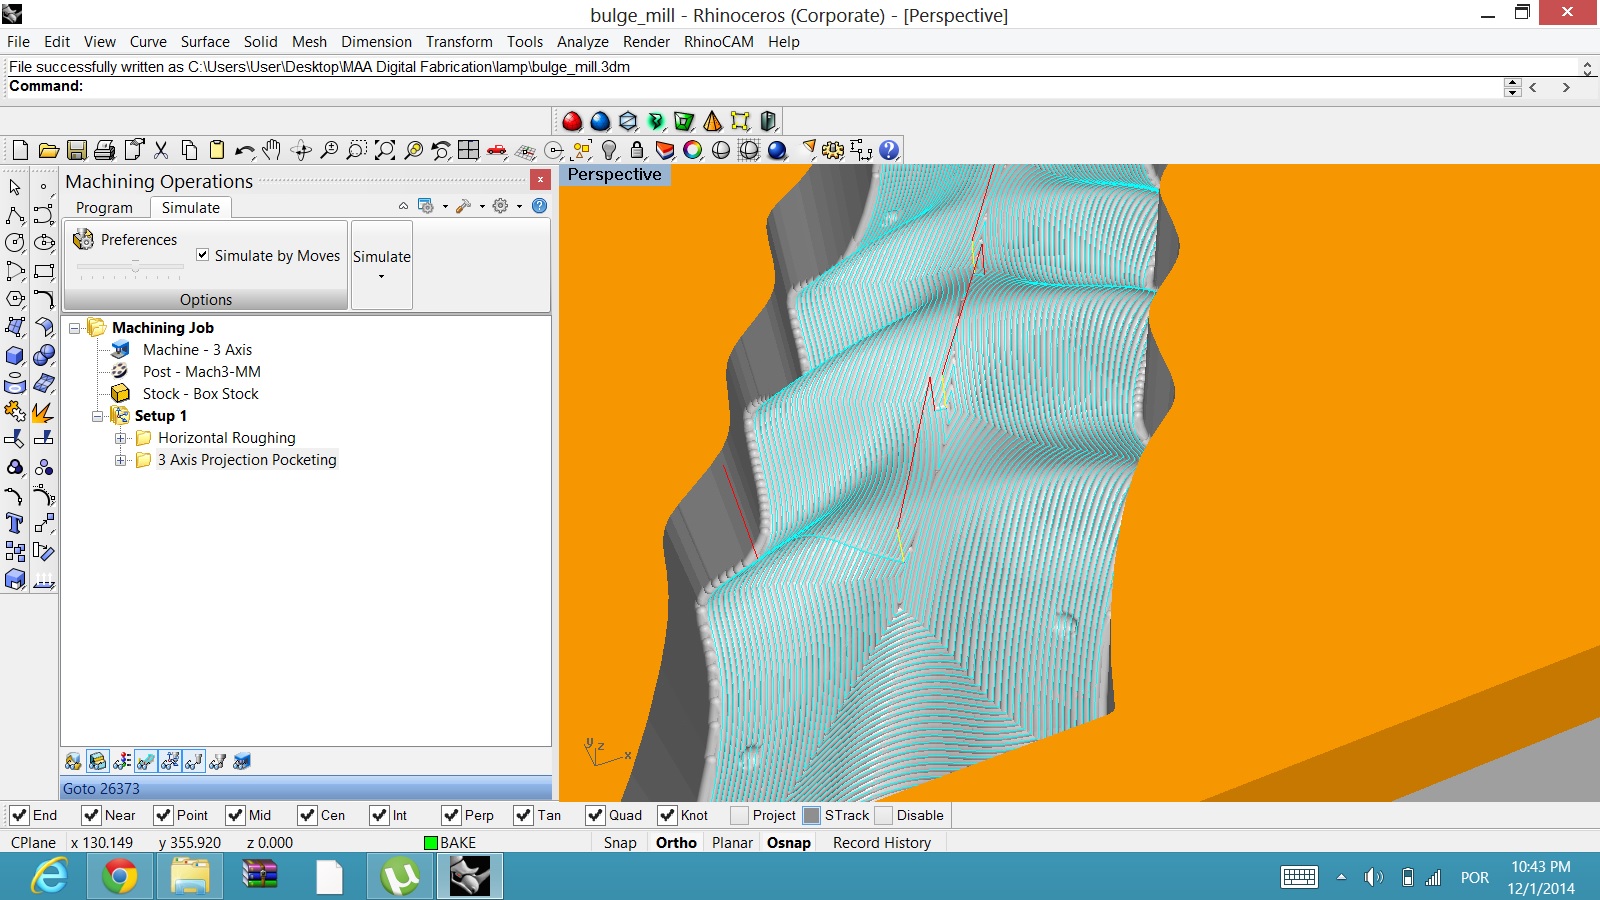This screenshot has width=1600, height=900.
Task: Toggle Ortho in the status bar
Action: coord(676,843)
